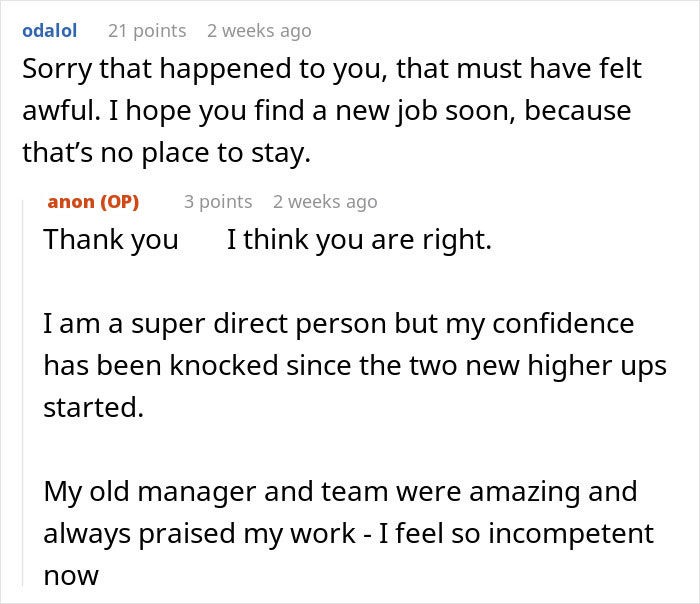
Task: Click the line beginning 'has been knocked since'
Action: coord(354,367)
